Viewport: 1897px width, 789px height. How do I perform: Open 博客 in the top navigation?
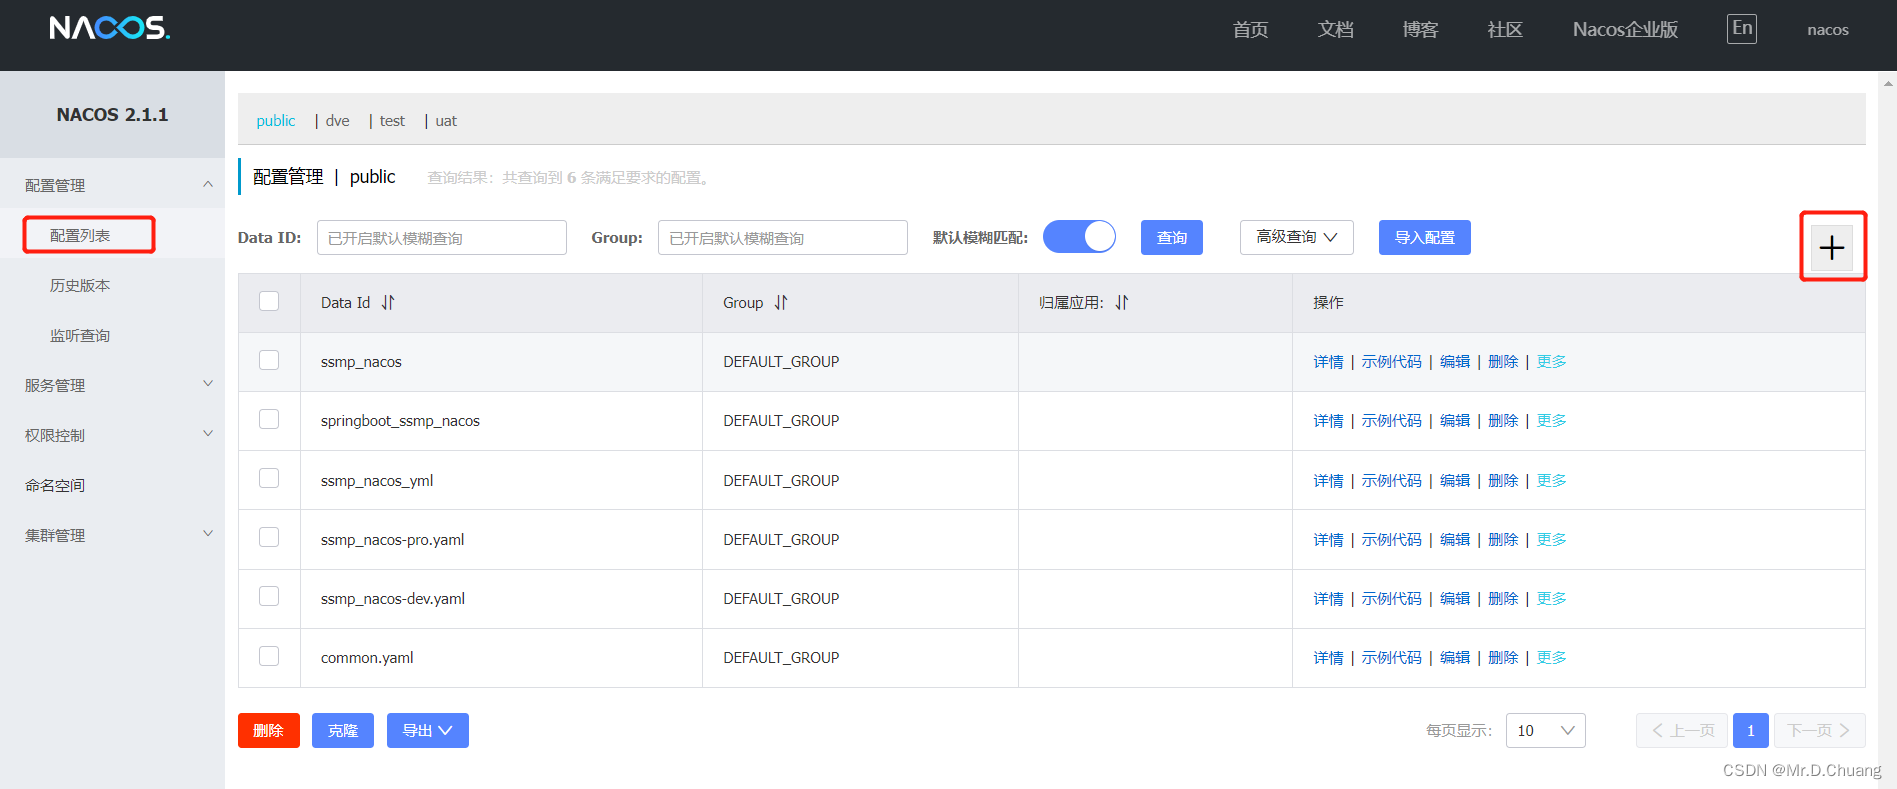point(1420,29)
